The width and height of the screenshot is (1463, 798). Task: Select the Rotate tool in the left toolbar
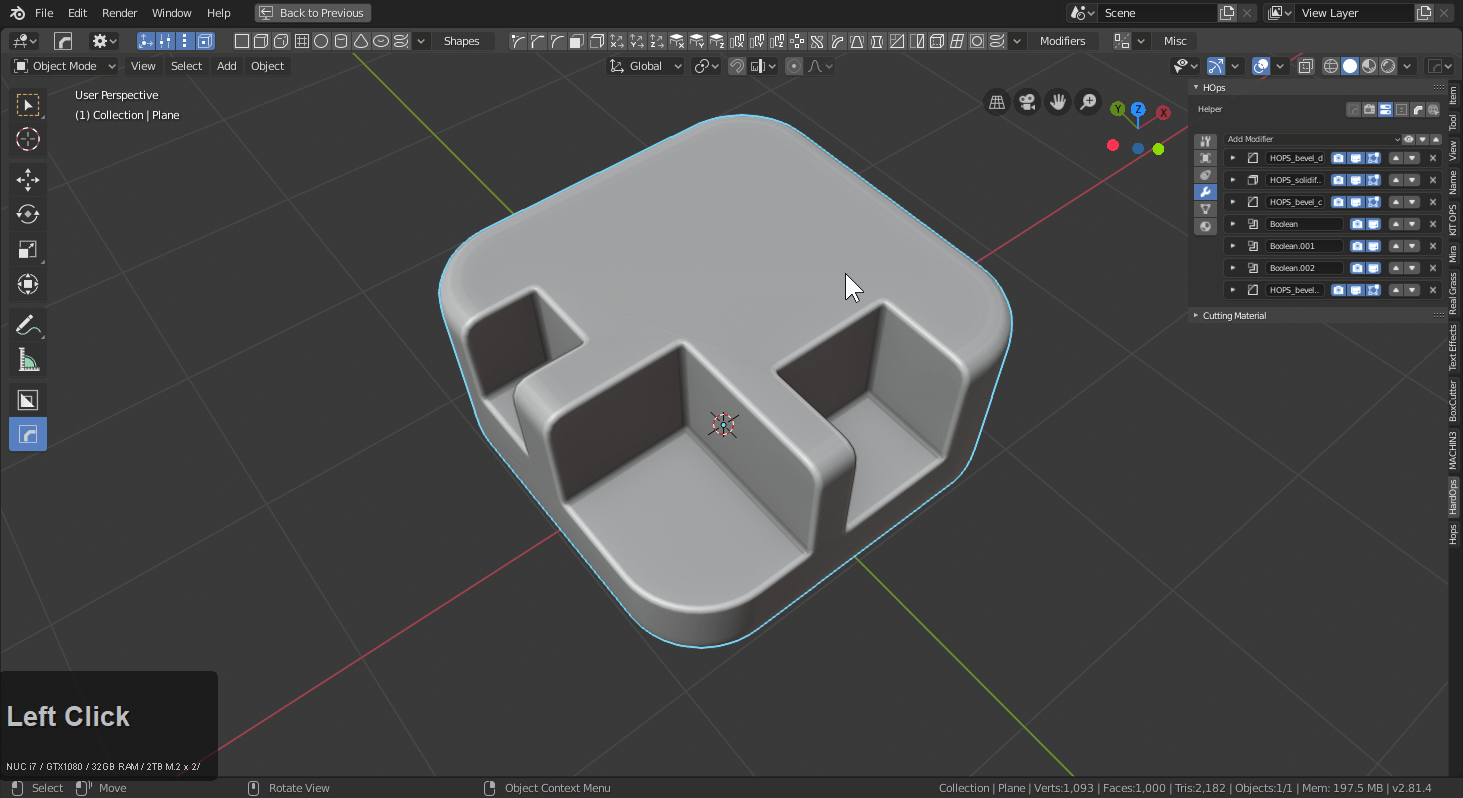click(x=28, y=215)
